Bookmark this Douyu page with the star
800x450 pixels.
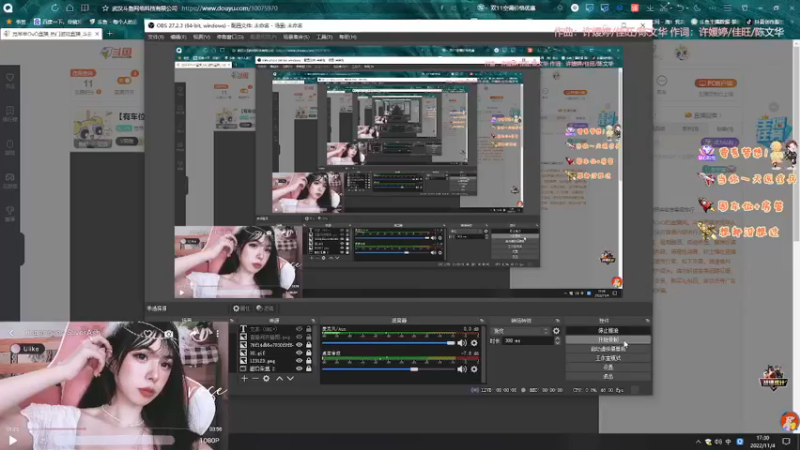[x=105, y=8]
